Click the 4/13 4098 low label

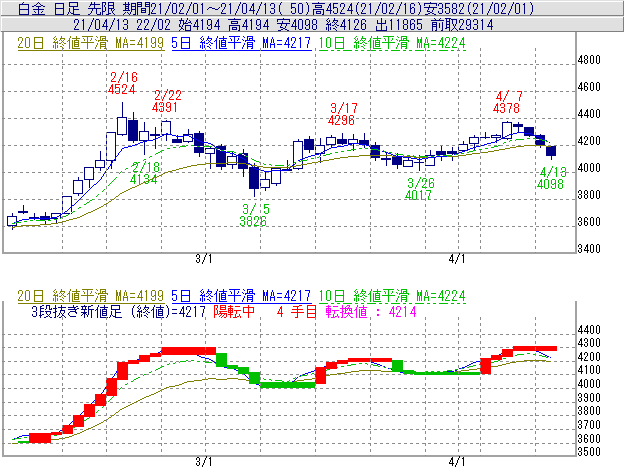point(552,178)
